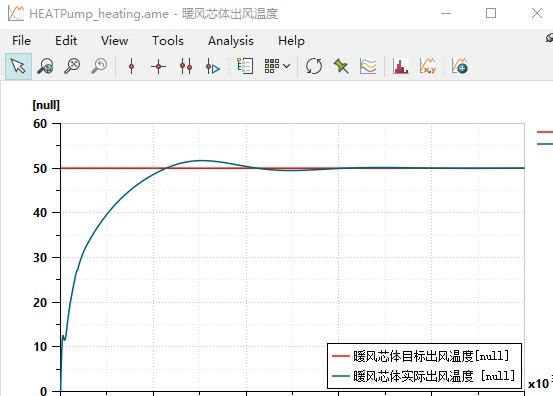Image resolution: width=553 pixels, height=396 pixels.
Task: Open the Analysis menu
Action: click(231, 41)
